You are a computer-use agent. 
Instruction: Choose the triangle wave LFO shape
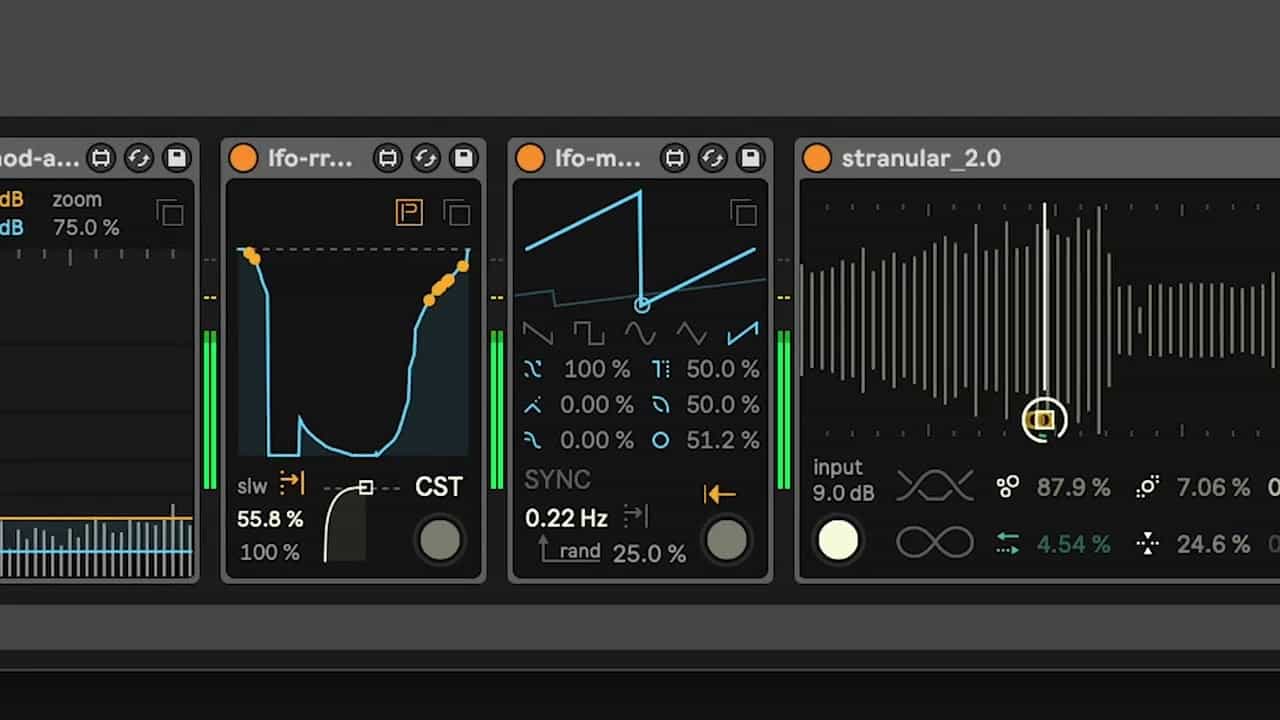pos(692,332)
